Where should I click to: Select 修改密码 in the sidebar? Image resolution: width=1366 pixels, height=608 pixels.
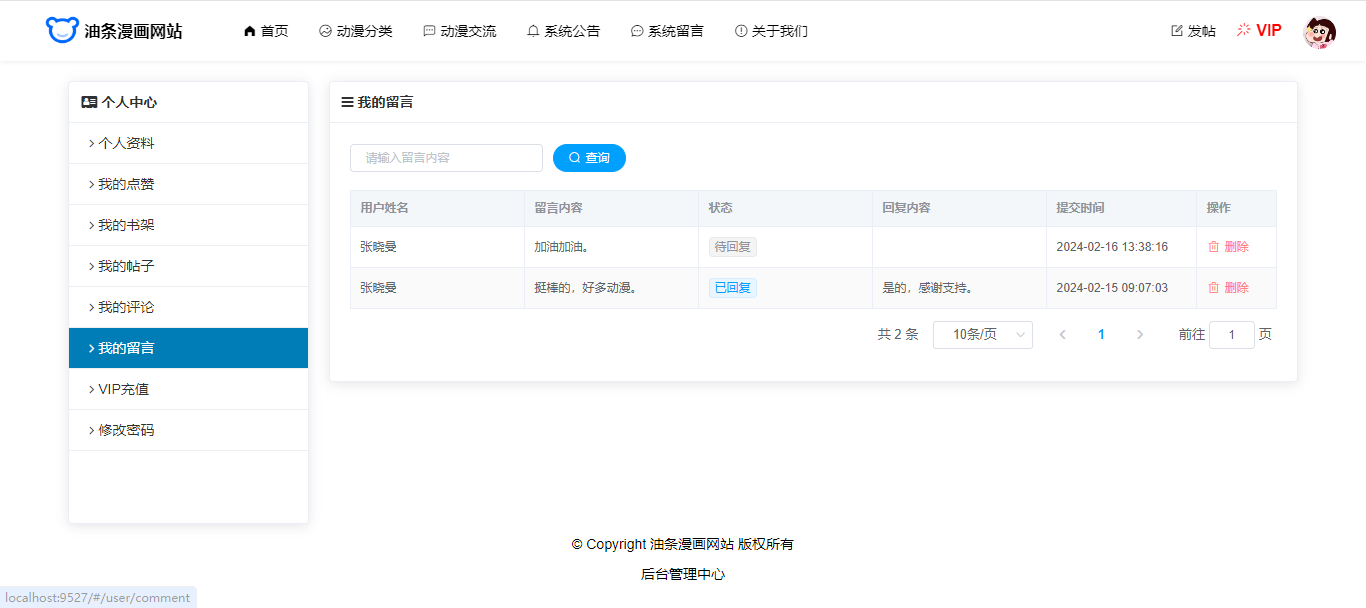click(126, 430)
